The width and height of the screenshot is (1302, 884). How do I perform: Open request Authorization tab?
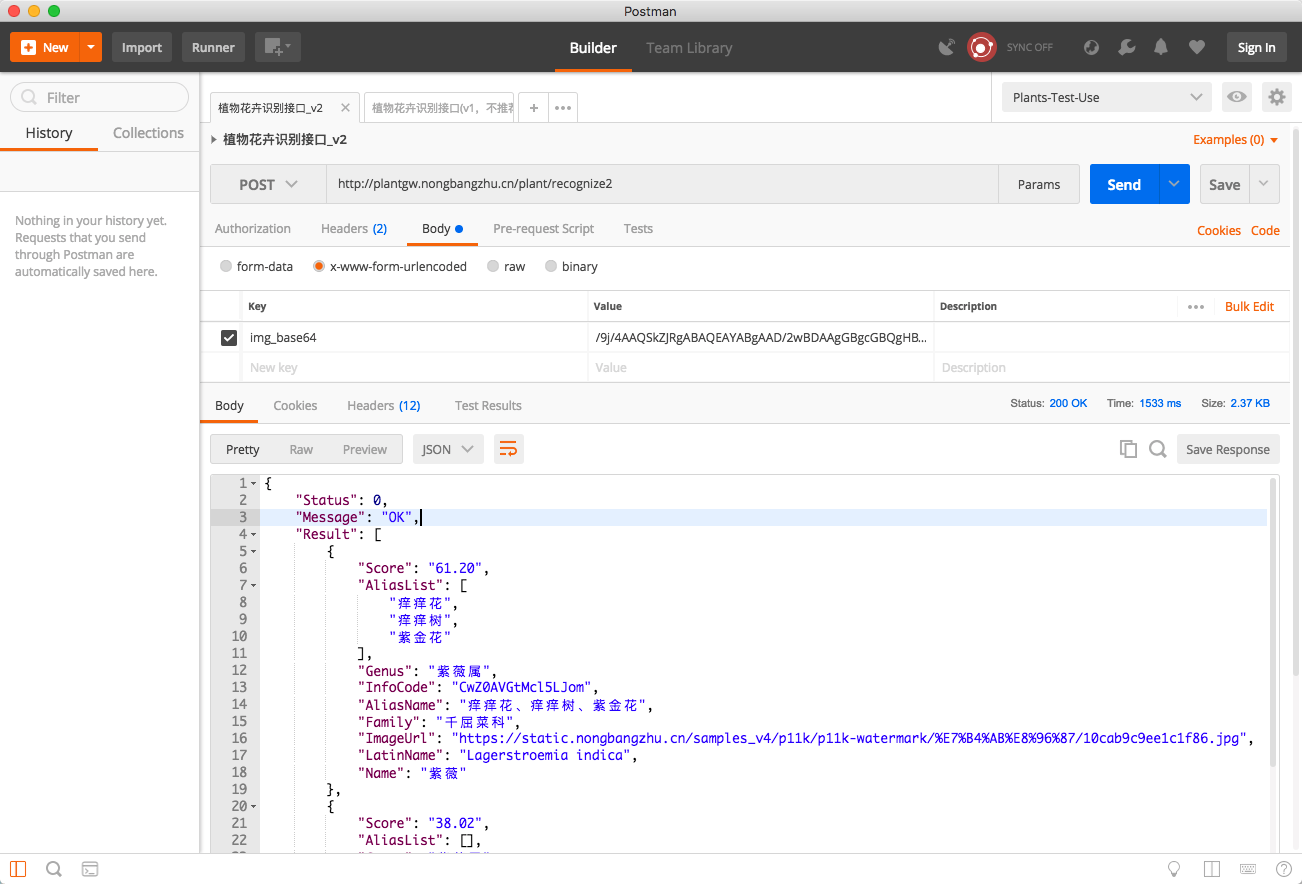click(253, 229)
